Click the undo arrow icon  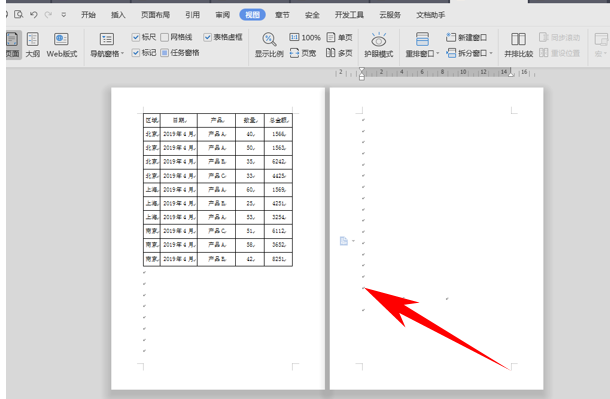coord(34,15)
